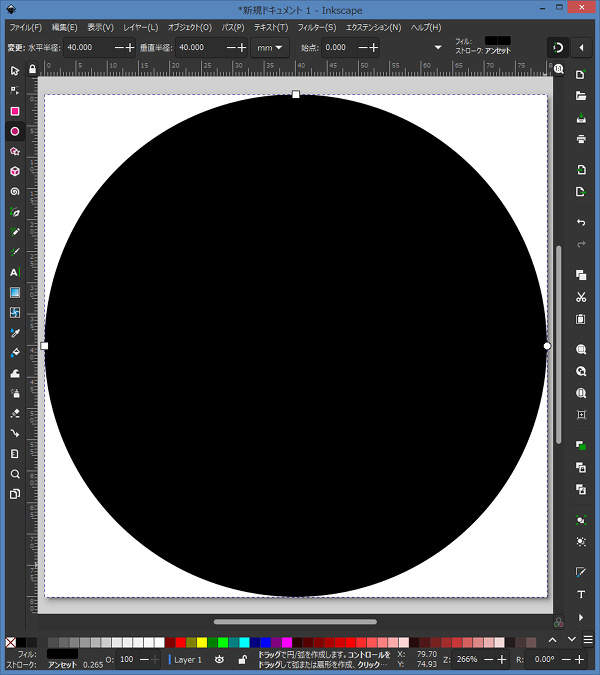
Task: Open the ファイル(F) menu
Action: coord(26,27)
